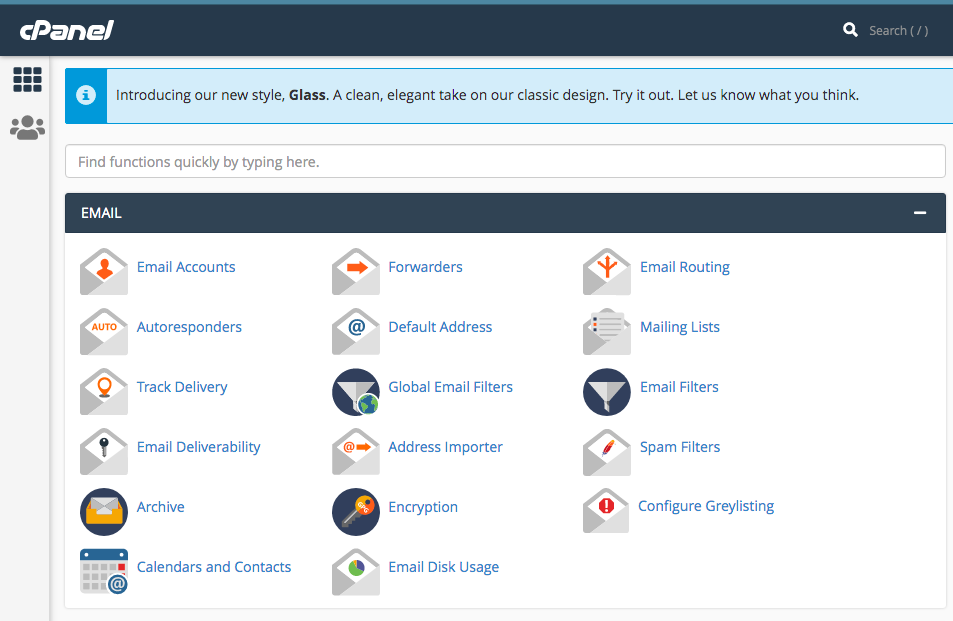This screenshot has width=953, height=621.
Task: Open the Email Accounts envelope icon
Action: coord(104,272)
